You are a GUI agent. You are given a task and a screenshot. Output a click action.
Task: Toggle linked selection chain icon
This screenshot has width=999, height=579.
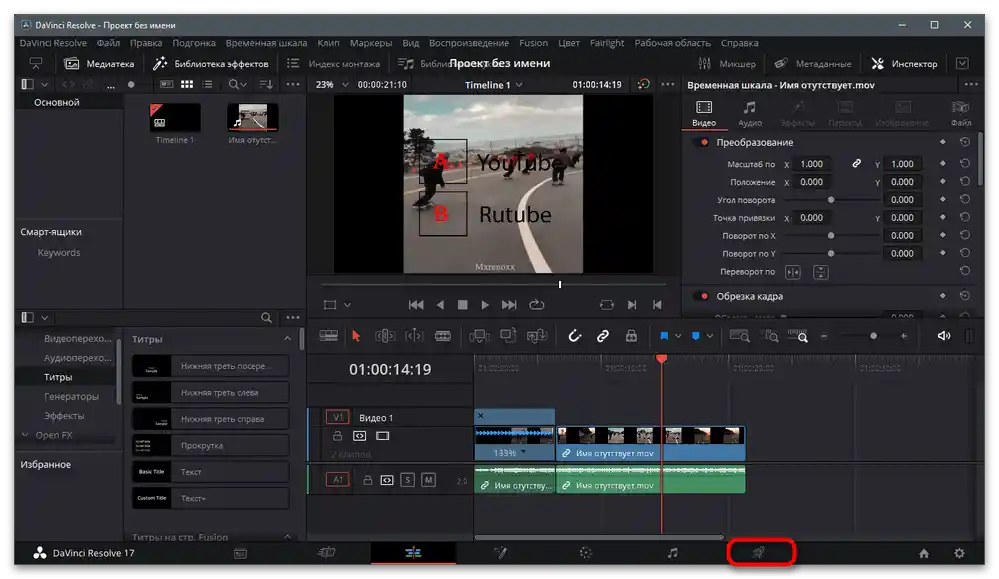(x=603, y=336)
